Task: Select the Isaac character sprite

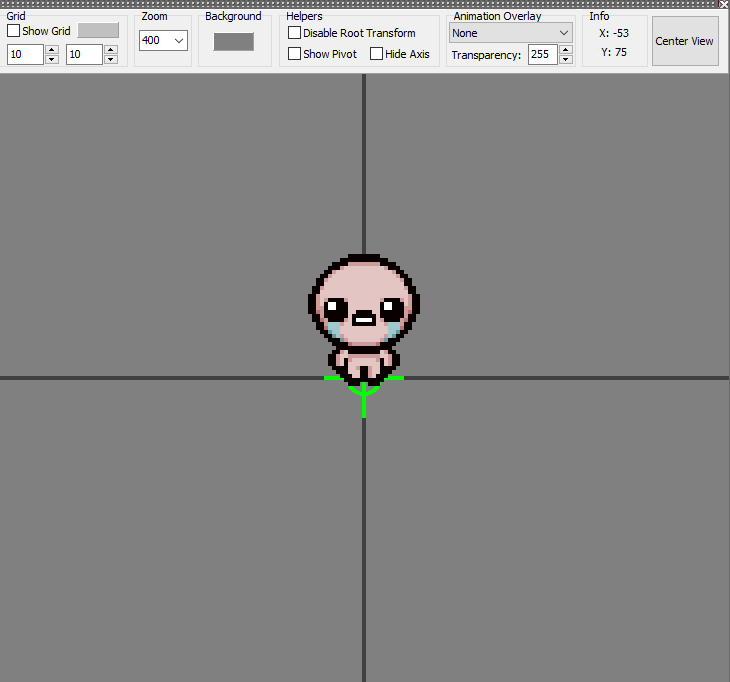Action: (x=364, y=320)
